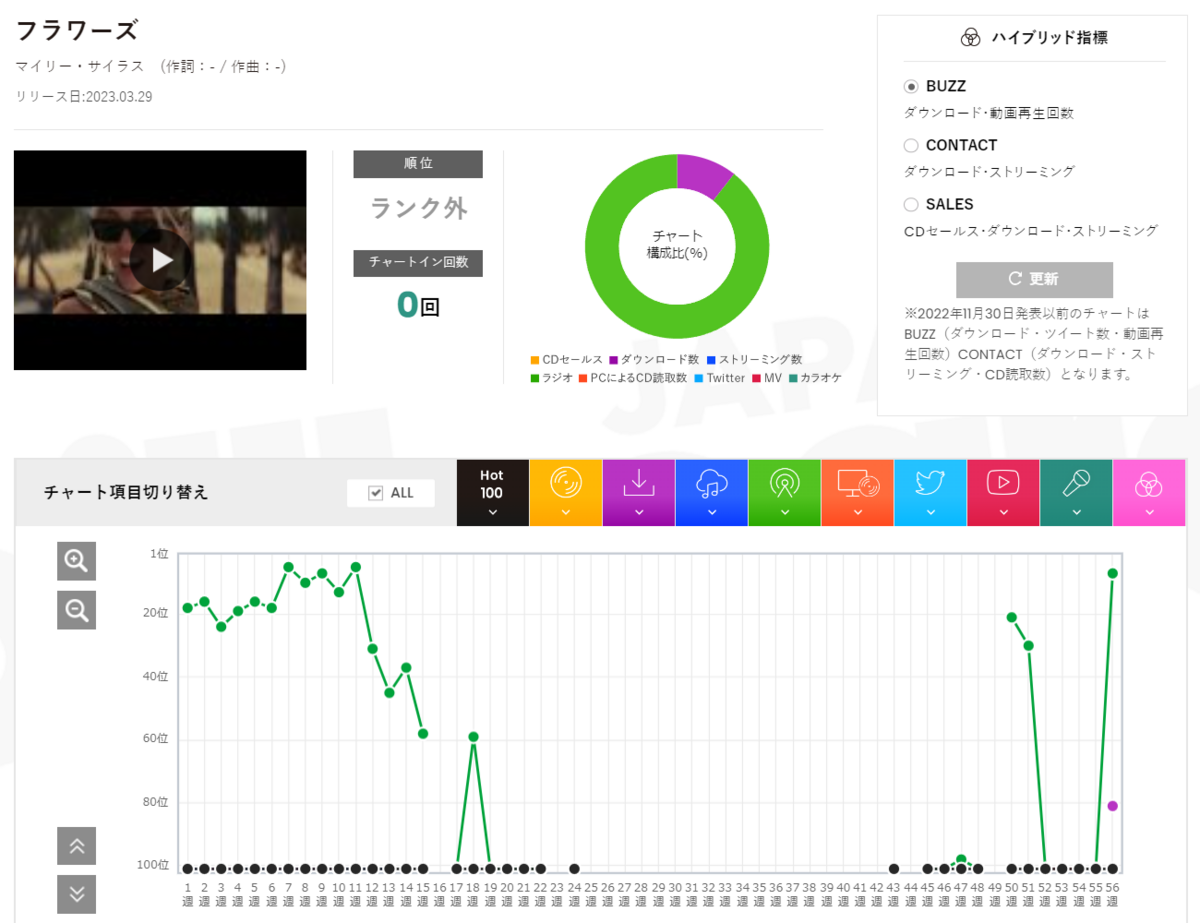Click the ラジオ legend entry
1200x923 pixels.
pyautogui.click(x=552, y=378)
